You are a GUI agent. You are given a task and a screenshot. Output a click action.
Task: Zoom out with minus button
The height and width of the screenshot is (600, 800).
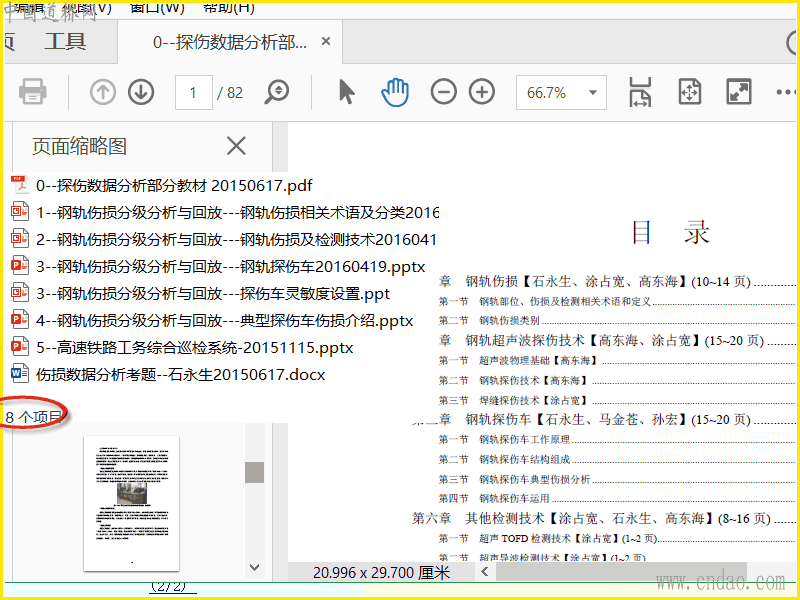click(443, 92)
